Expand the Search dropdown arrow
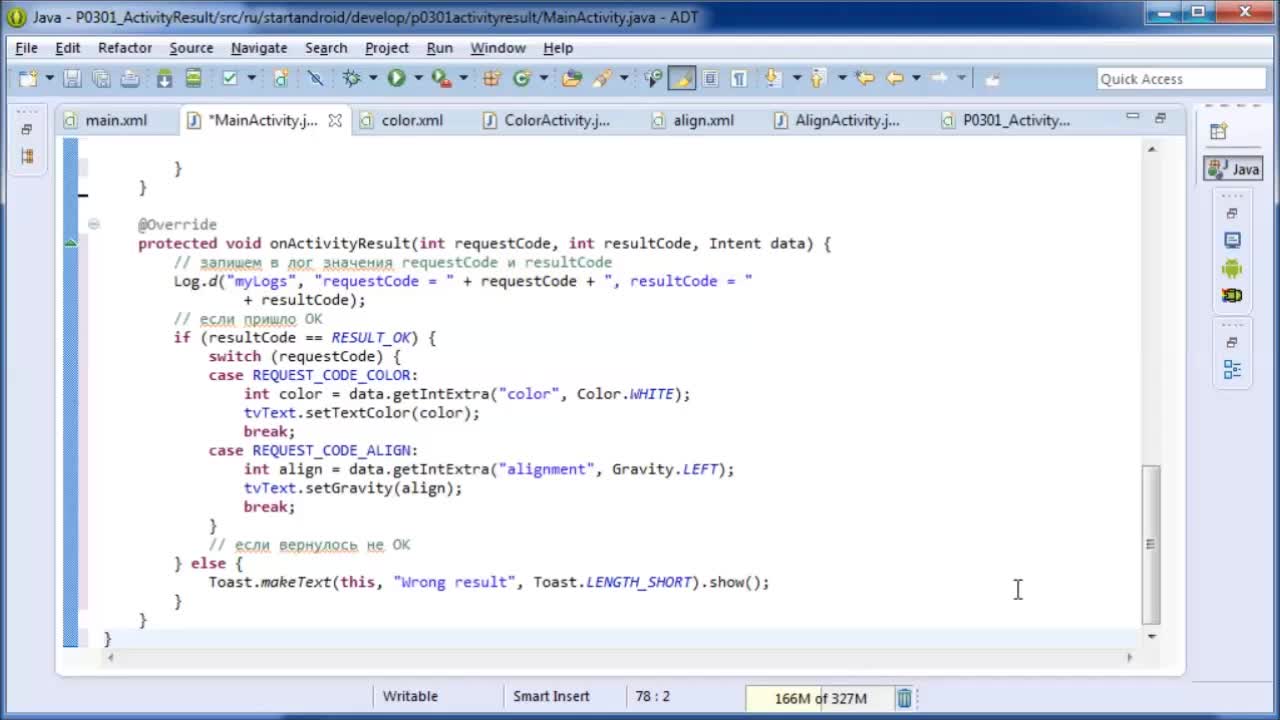Image resolution: width=1280 pixels, height=720 pixels. point(624,78)
